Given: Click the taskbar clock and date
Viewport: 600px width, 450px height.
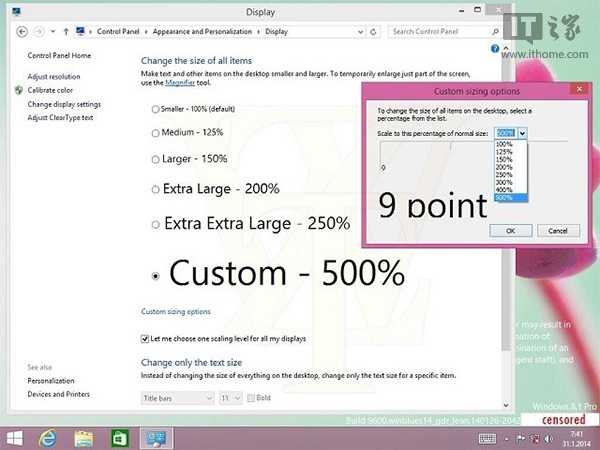Looking at the screenshot, I should click(577, 439).
